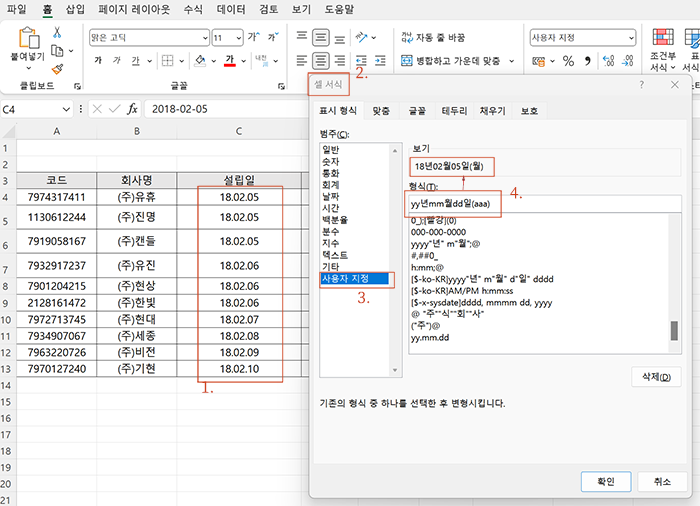Decrease decimal places

[628, 61]
